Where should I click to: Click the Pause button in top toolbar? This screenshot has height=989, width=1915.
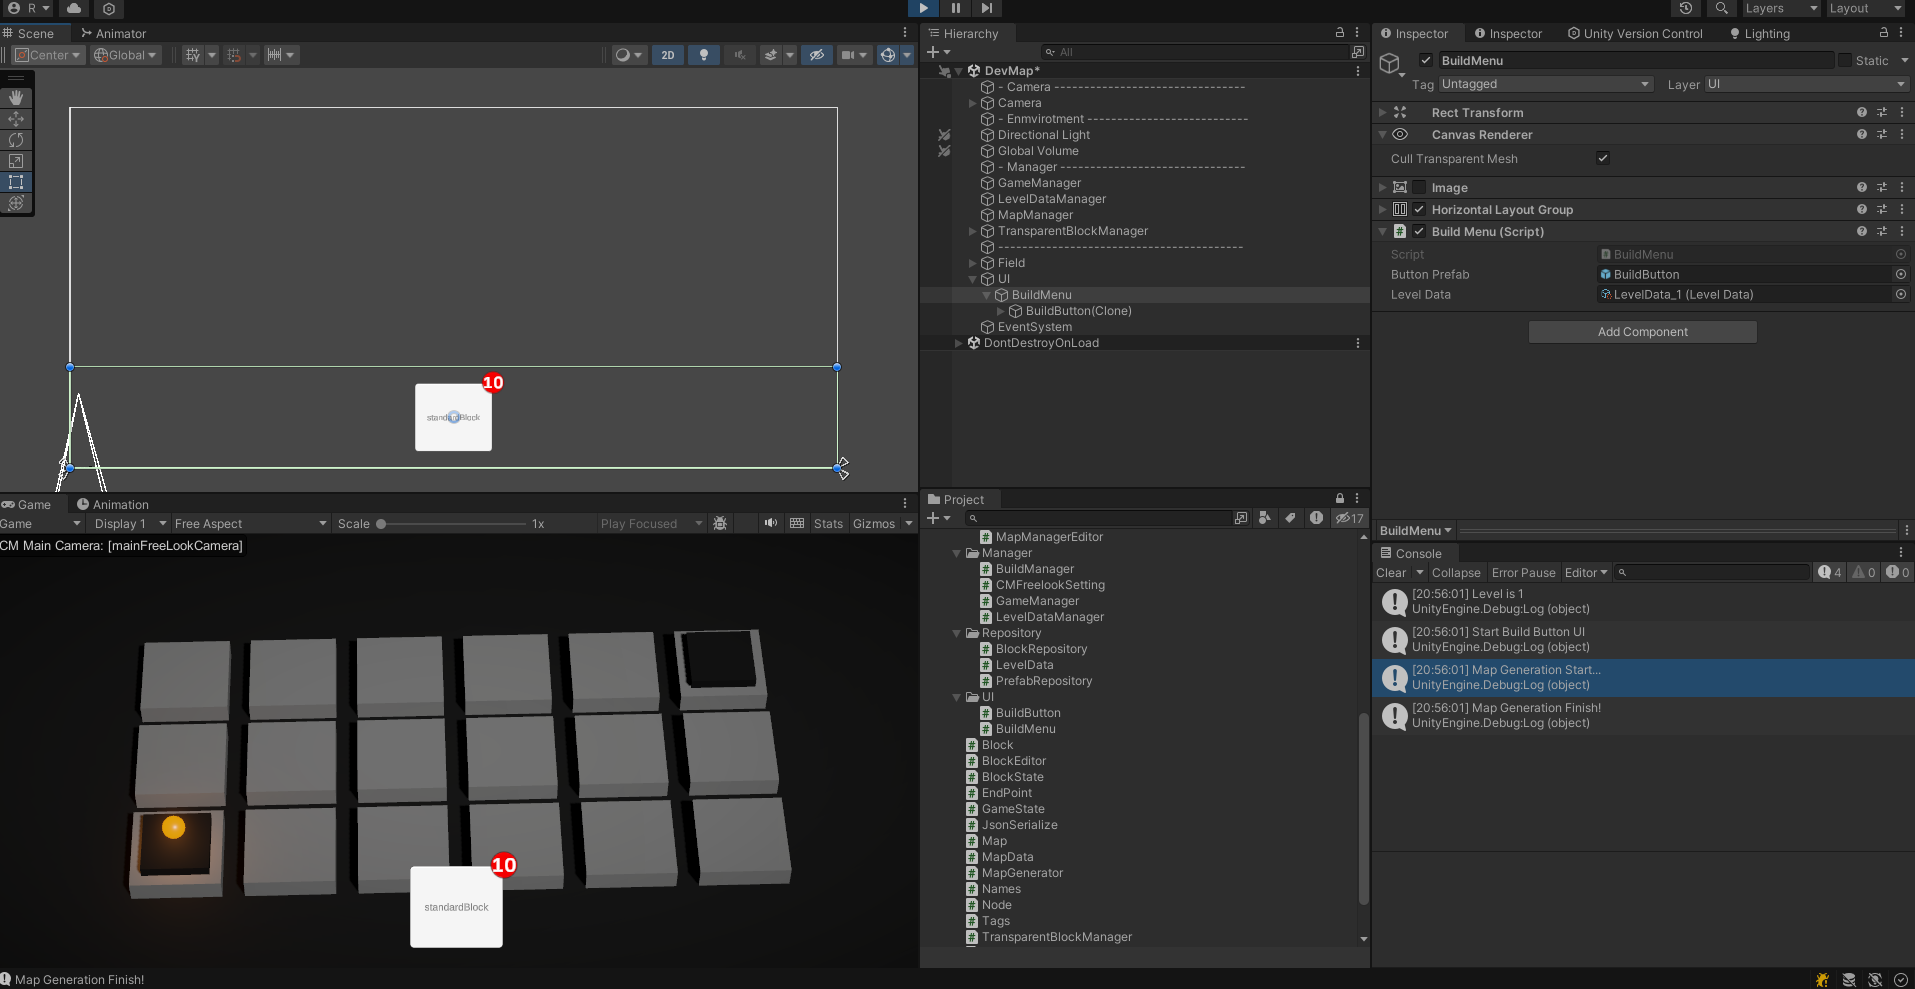tap(955, 8)
